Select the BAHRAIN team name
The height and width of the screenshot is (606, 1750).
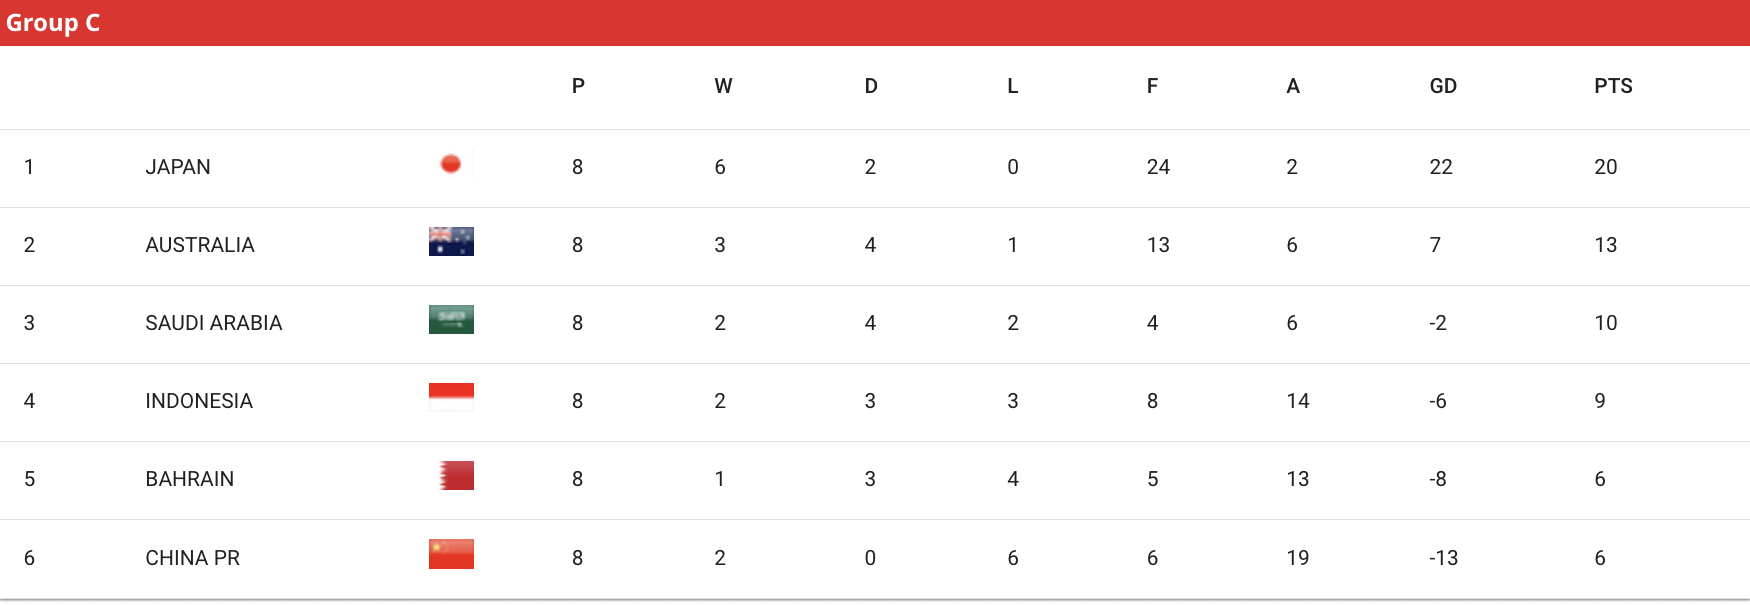point(190,479)
